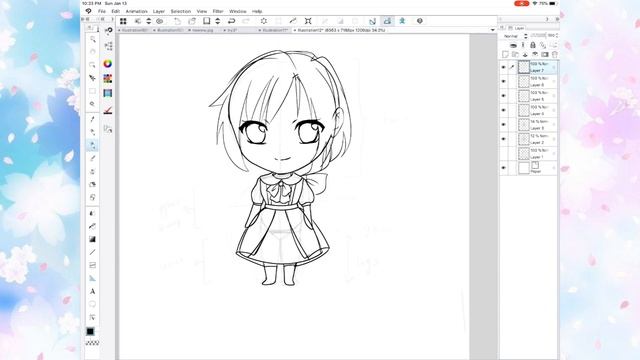Click the layer opacity value field
This screenshot has width=640, height=360.
click(x=552, y=36)
